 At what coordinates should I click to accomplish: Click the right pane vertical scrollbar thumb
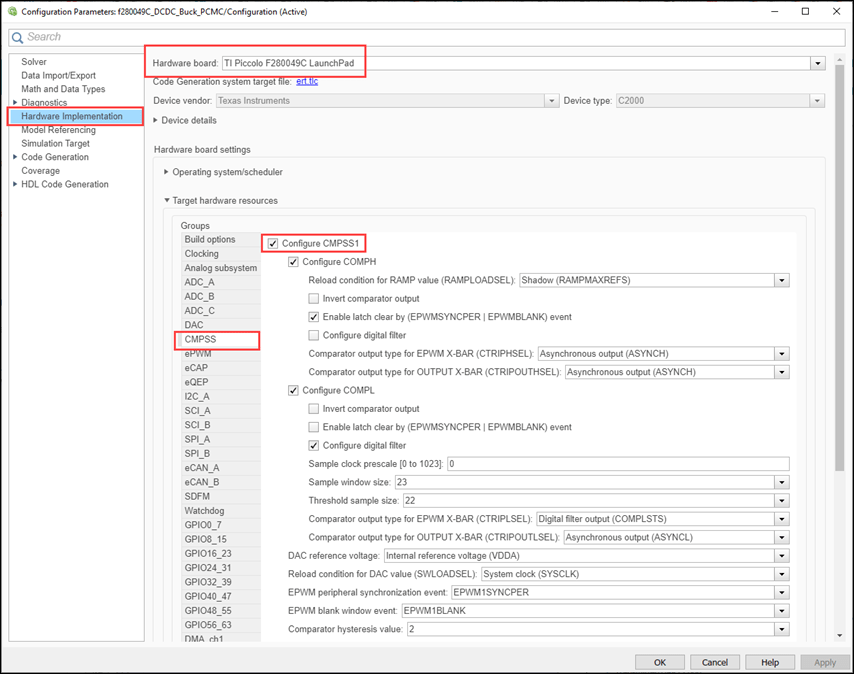click(x=839, y=267)
